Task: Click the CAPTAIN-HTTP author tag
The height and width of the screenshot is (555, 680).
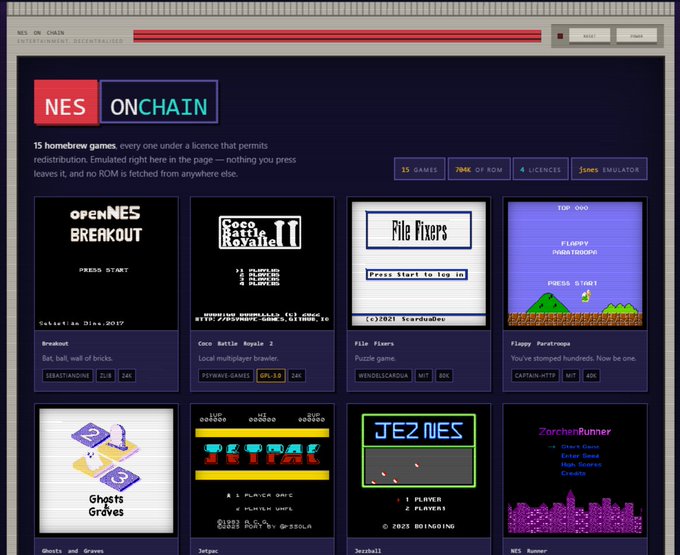Action: tap(535, 375)
